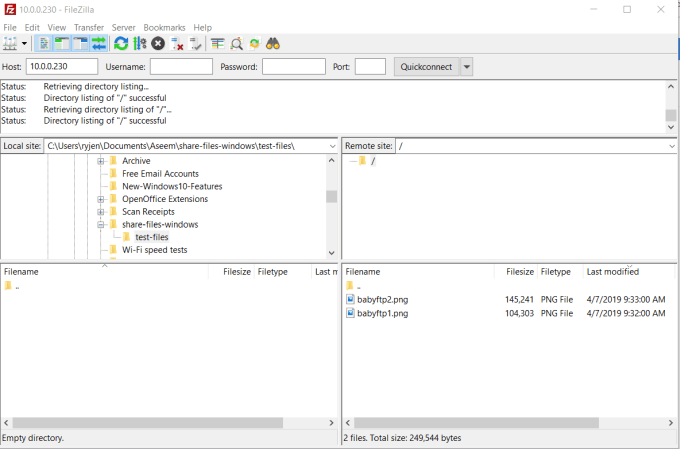Click the process queue icon
680x449 pixels.
(x=140, y=44)
